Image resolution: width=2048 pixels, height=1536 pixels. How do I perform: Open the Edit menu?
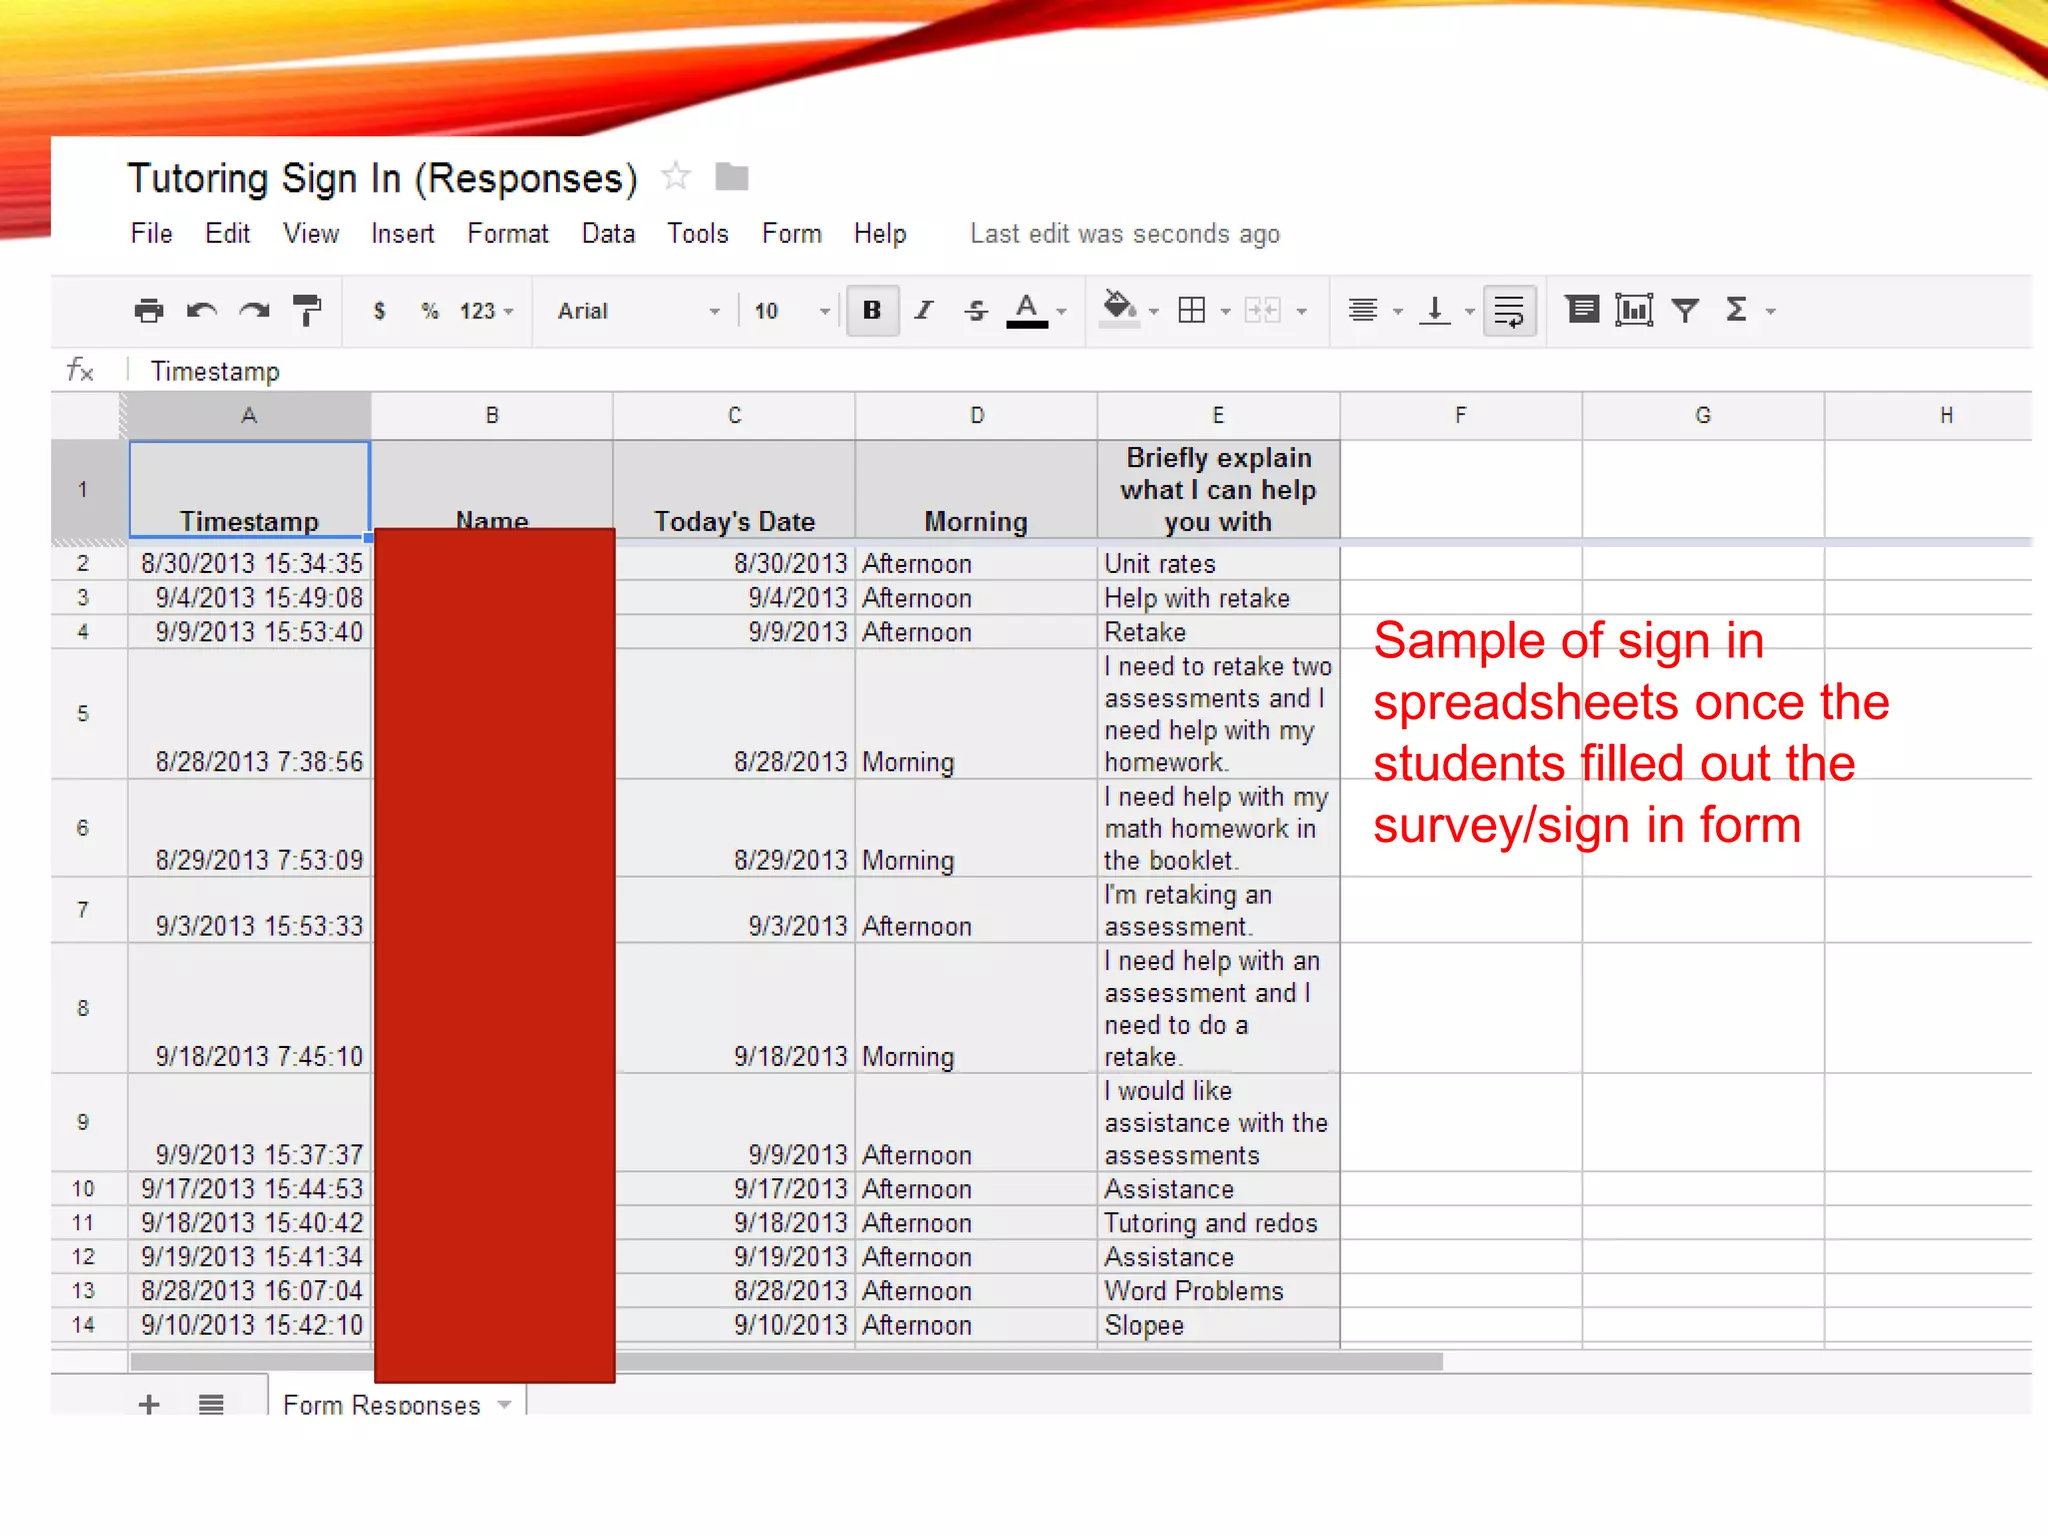227,234
